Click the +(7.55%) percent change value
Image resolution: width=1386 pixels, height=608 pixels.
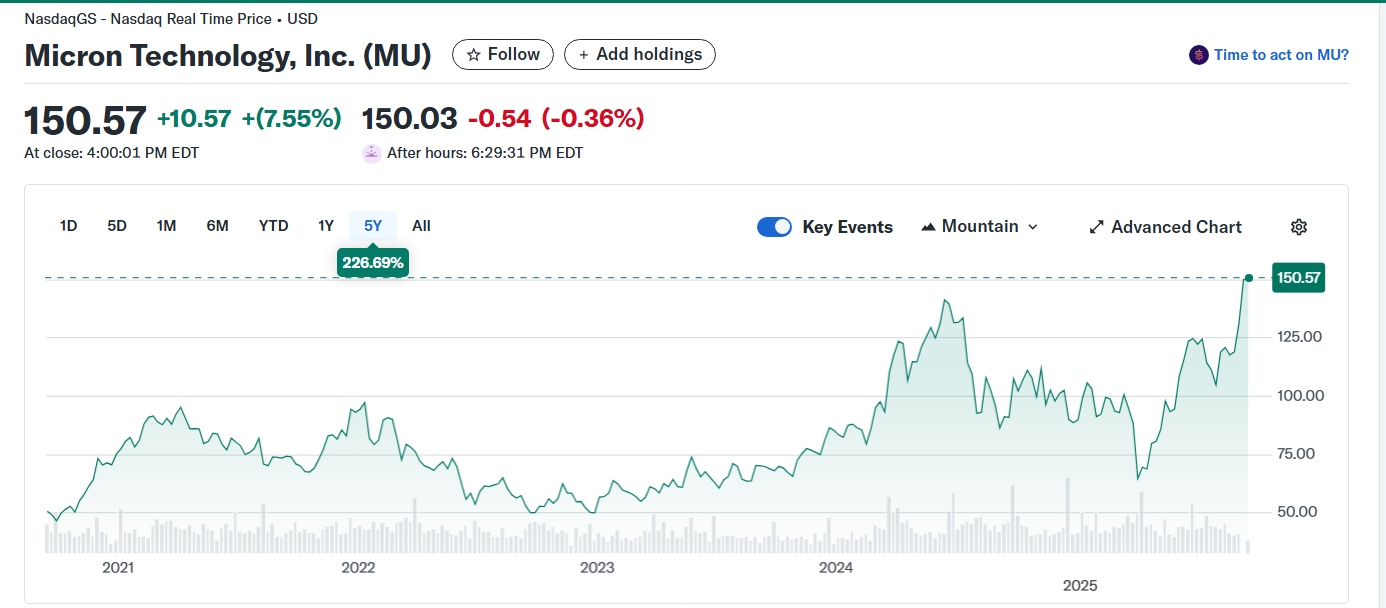(292, 119)
